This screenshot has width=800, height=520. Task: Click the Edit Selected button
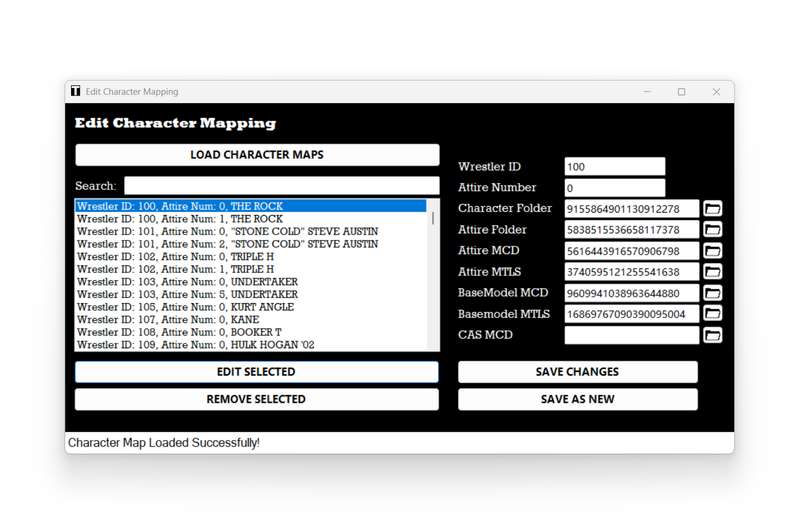point(257,372)
